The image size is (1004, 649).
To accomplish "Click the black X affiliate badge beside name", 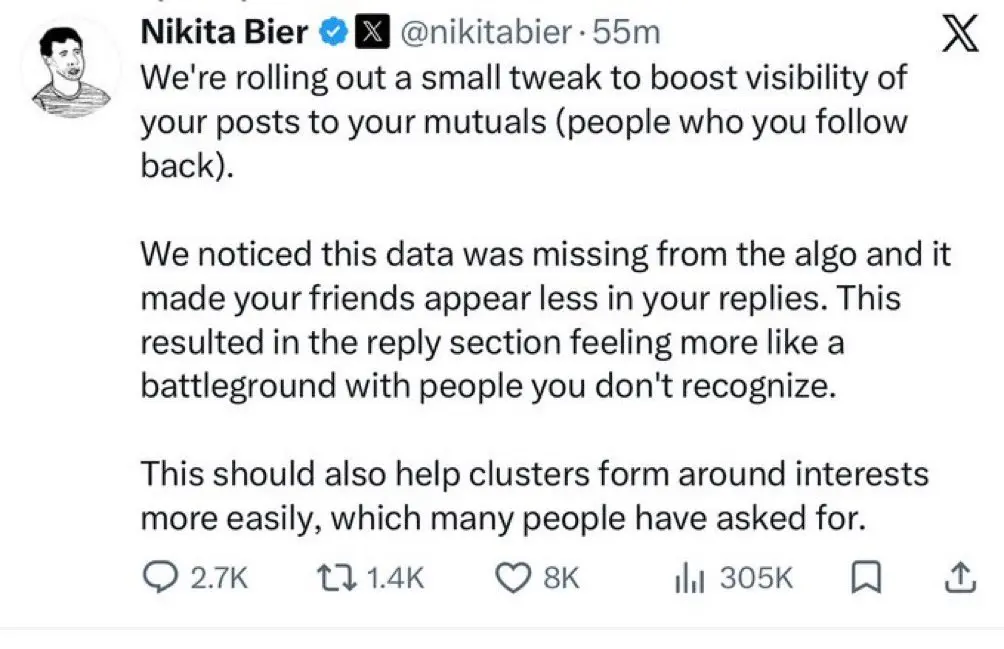I will 372,33.
